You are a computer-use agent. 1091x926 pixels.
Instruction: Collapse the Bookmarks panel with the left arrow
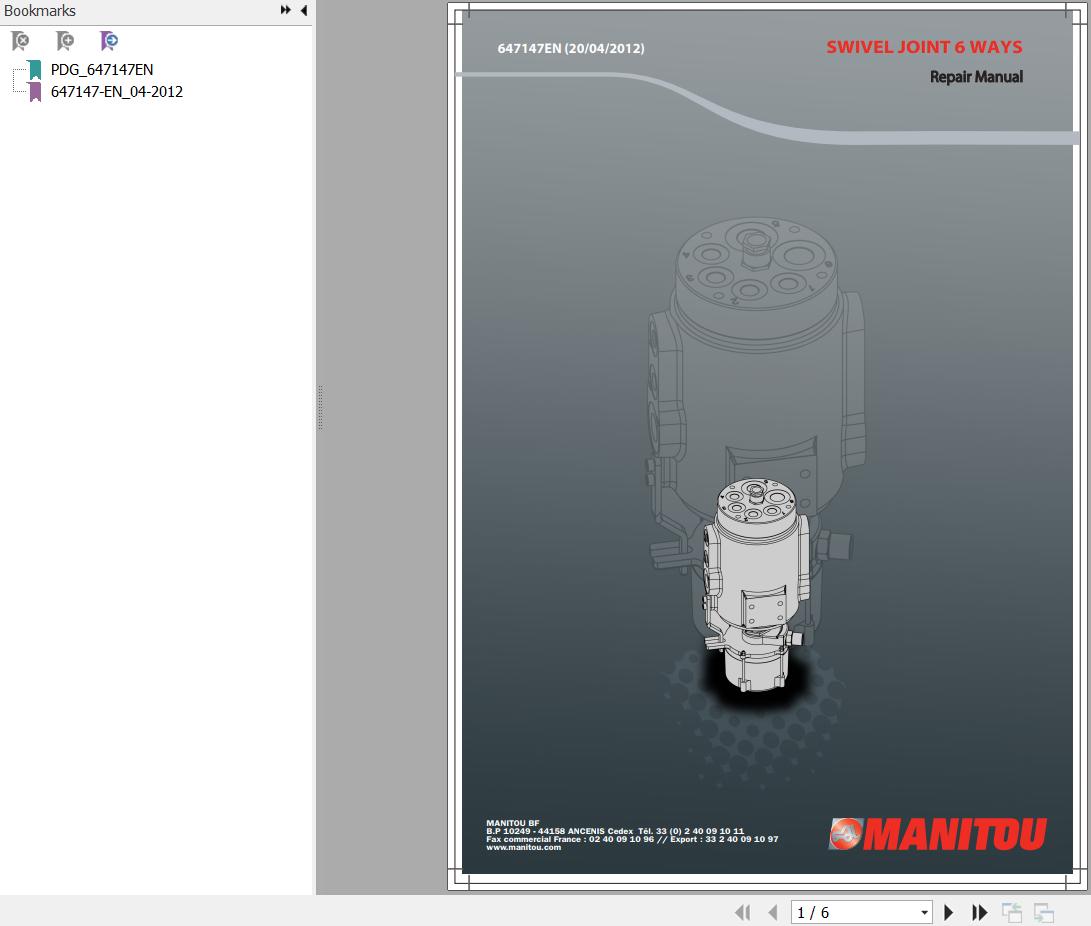pos(304,10)
